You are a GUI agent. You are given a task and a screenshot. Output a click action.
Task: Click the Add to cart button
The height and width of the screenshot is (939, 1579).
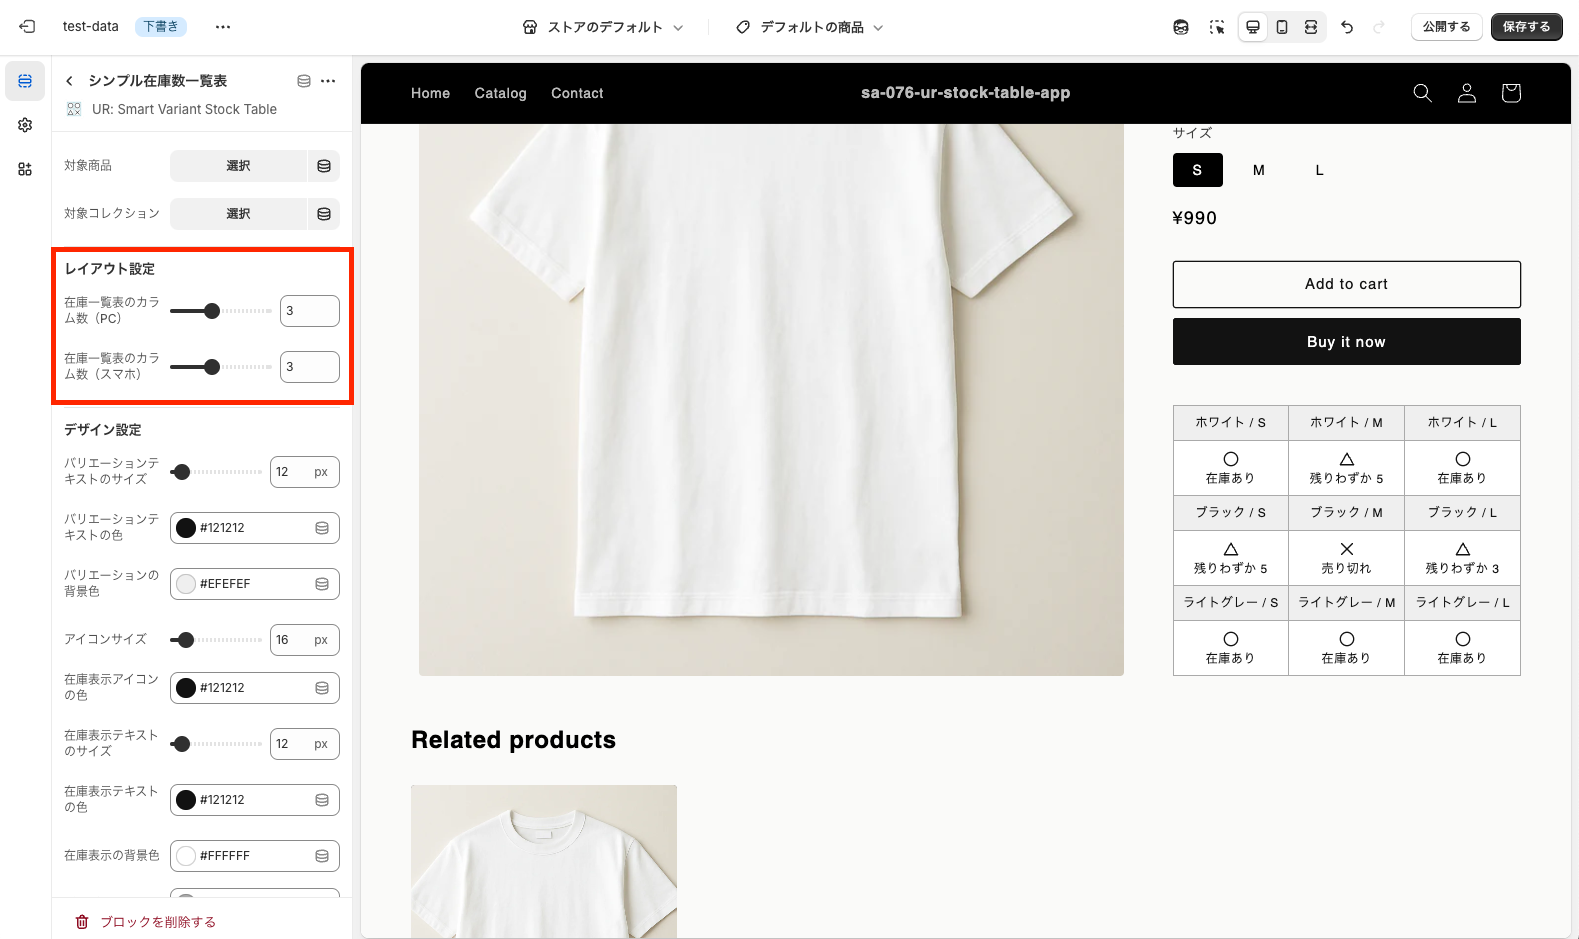tap(1346, 284)
